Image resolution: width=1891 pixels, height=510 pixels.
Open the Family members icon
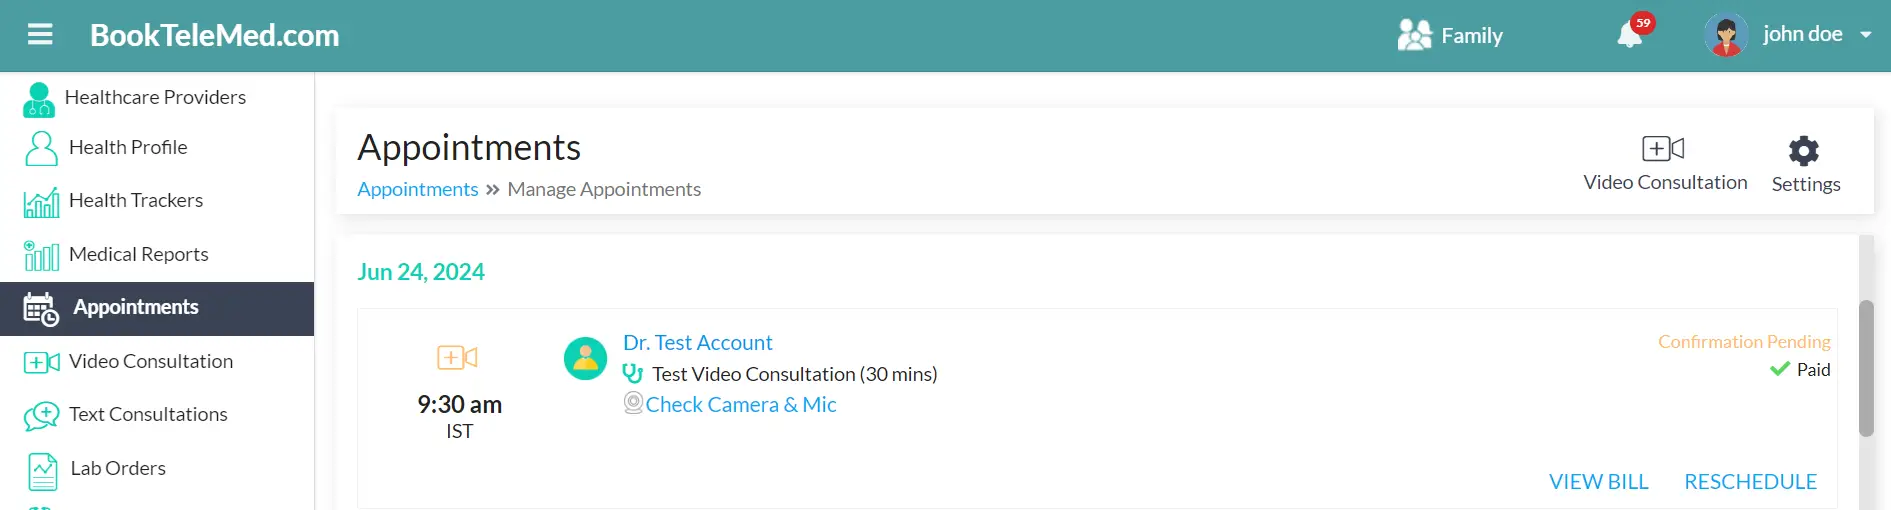(x=1414, y=36)
